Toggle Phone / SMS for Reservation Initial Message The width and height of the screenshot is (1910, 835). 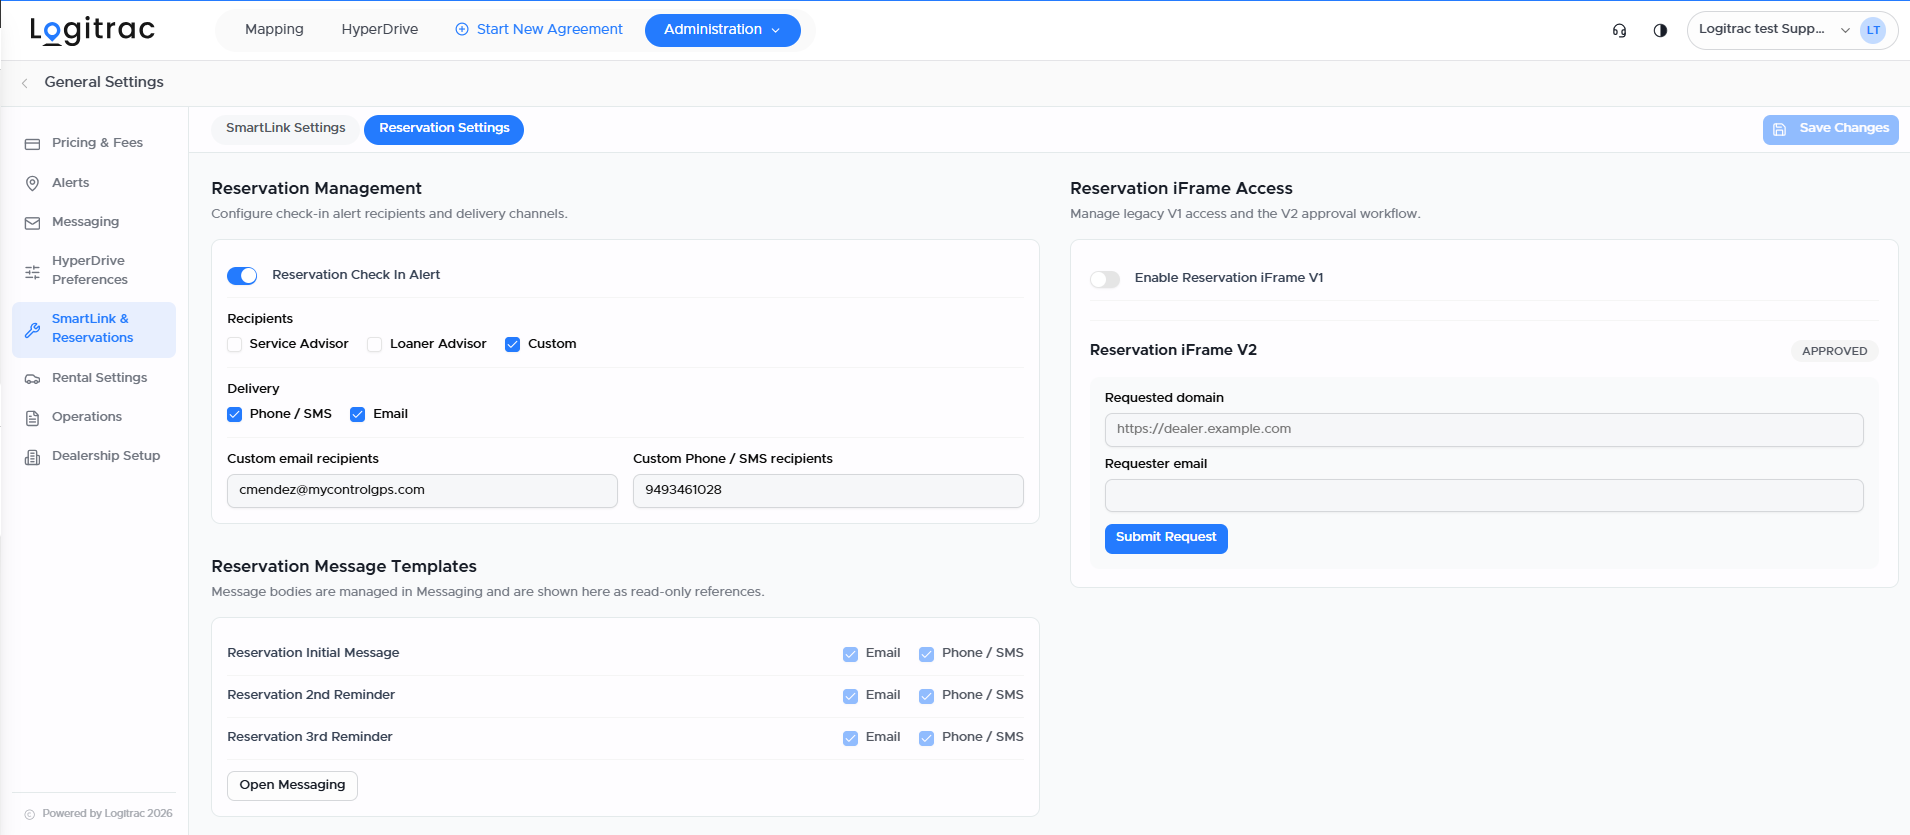[927, 654]
